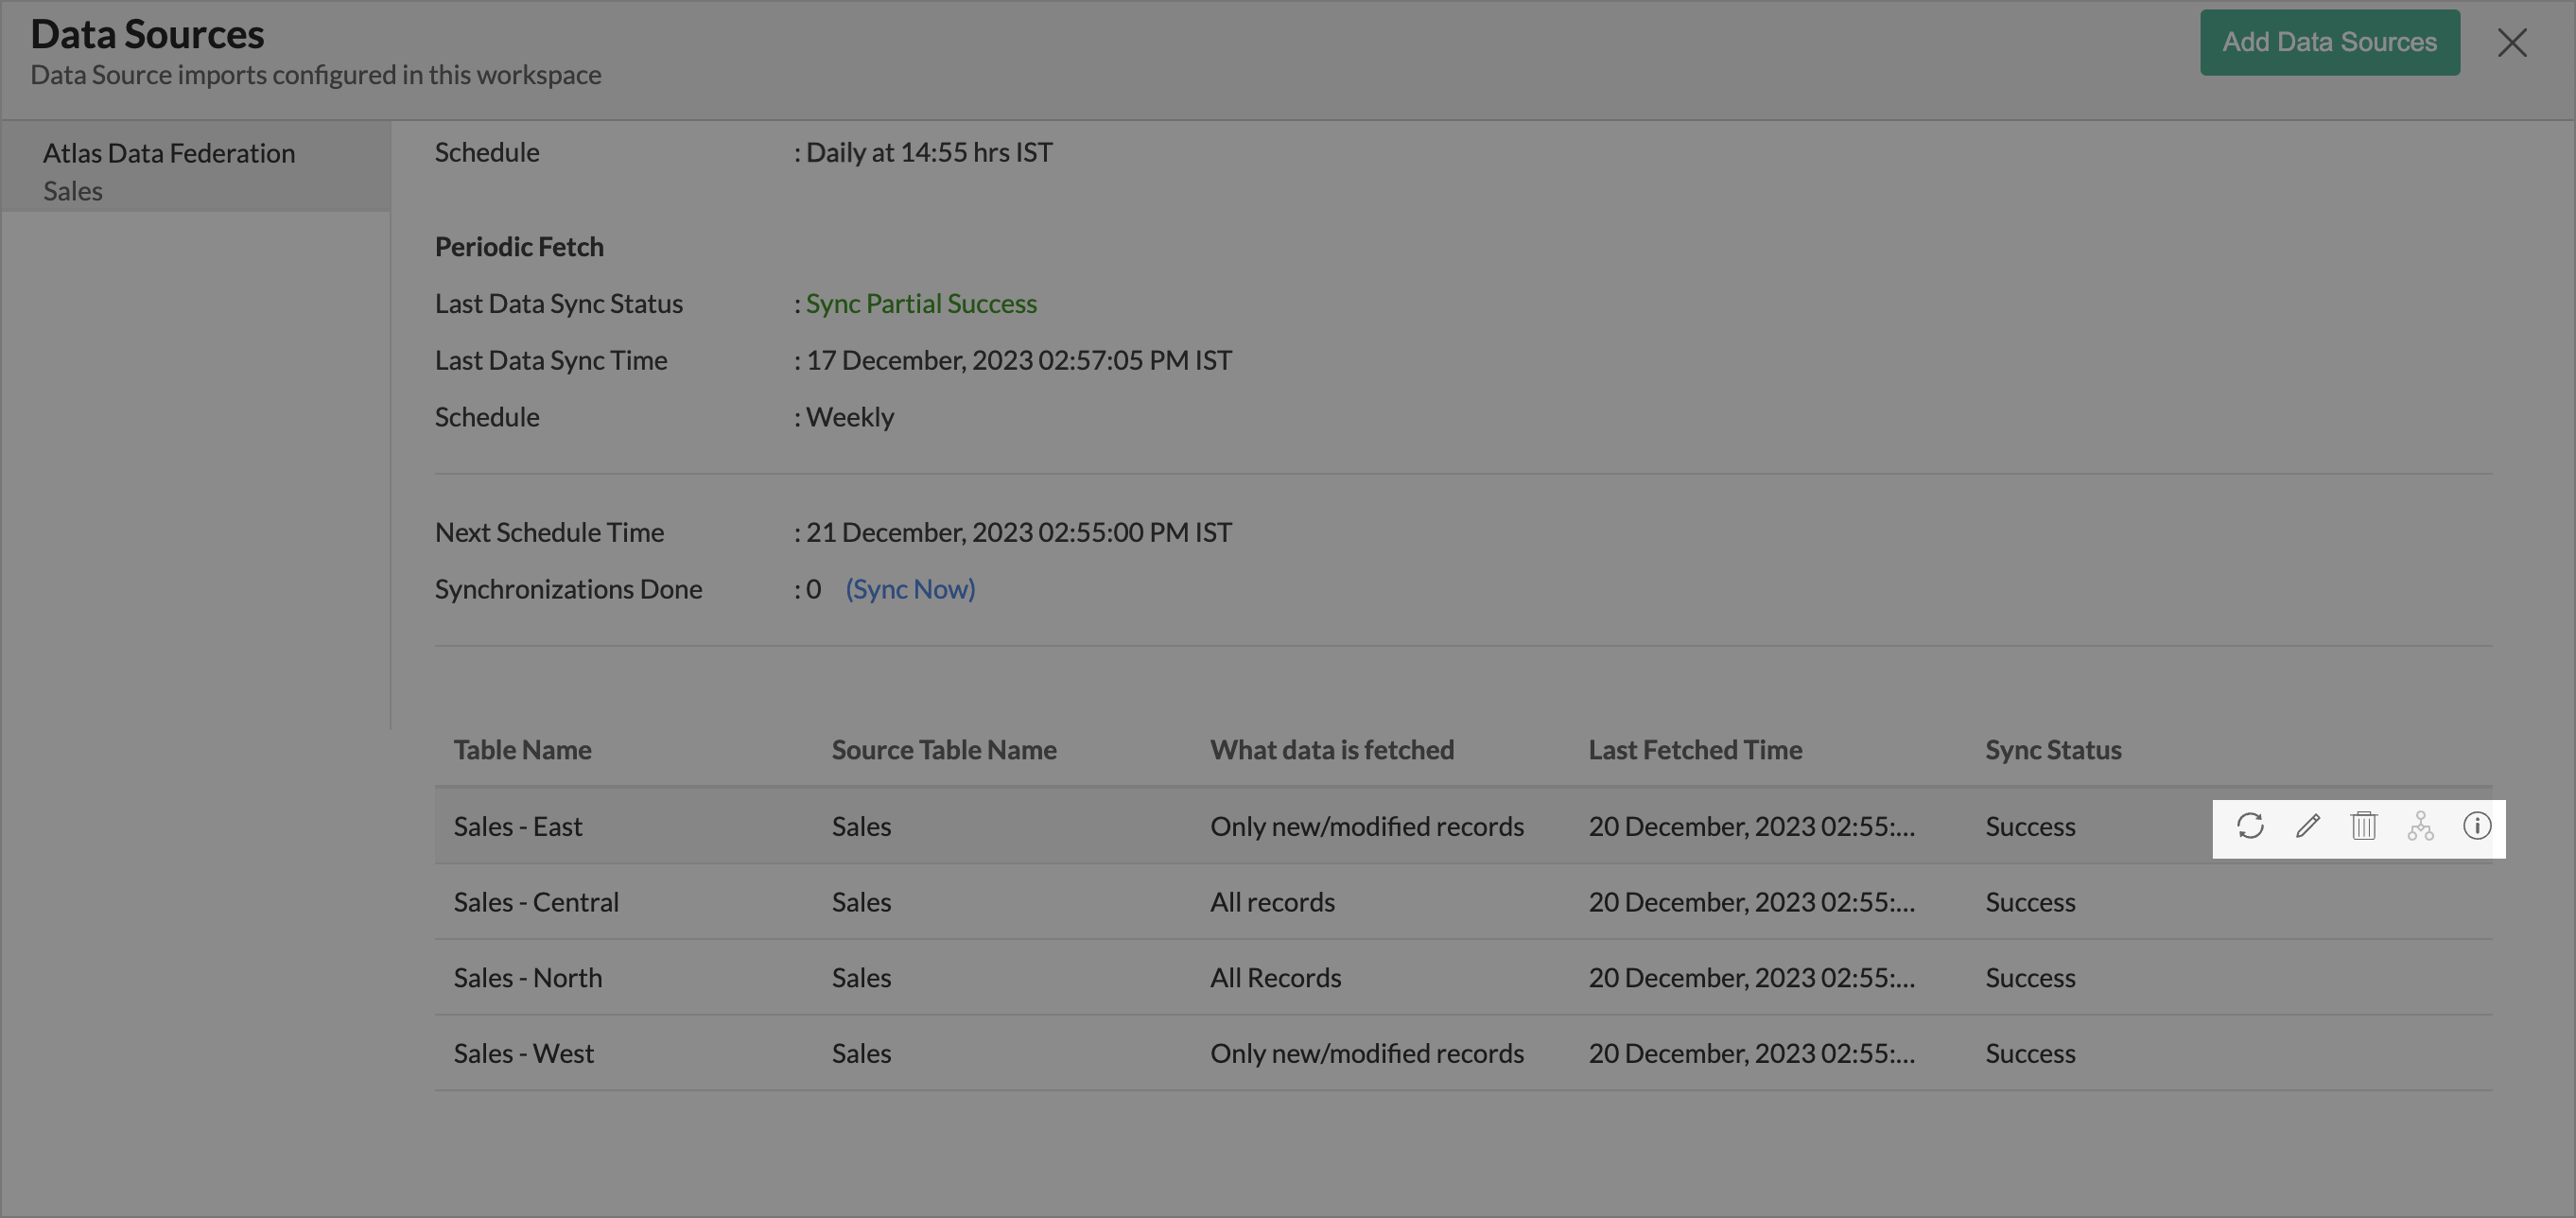Screen dimensions: 2576x1218
Task: Click the Sync Partial Success status link
Action: pyautogui.click(x=921, y=304)
